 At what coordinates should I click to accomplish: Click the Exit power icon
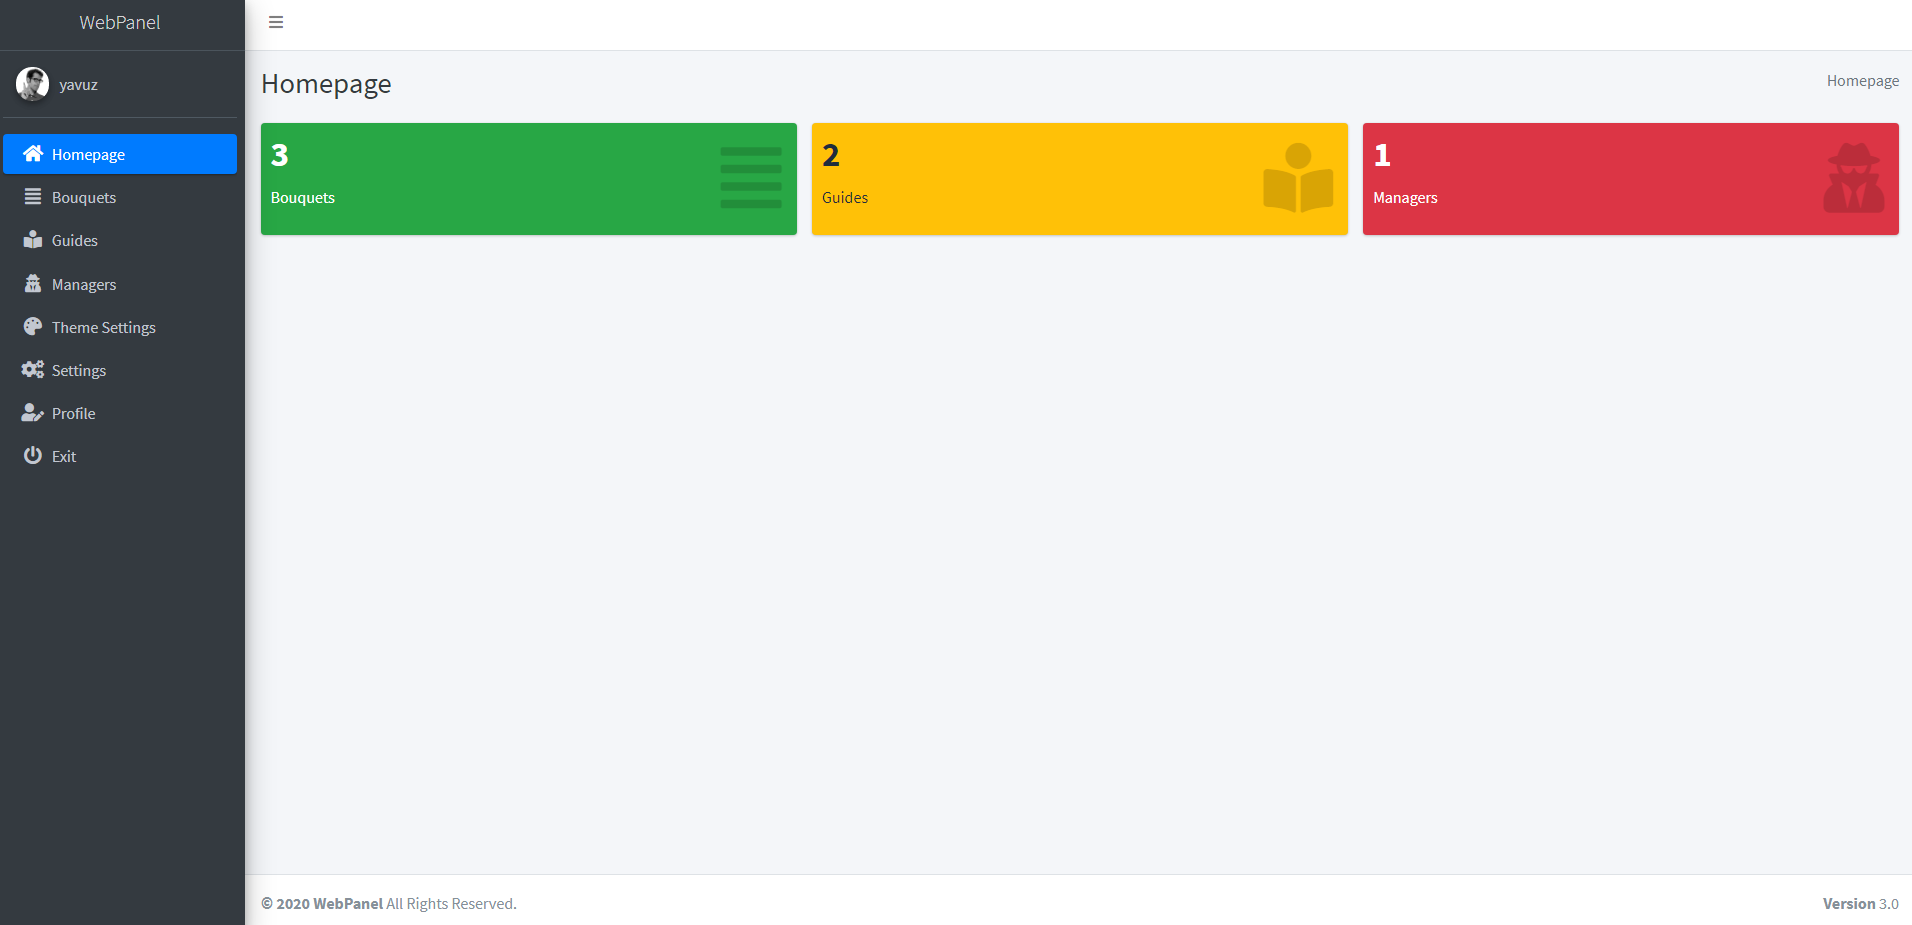point(33,456)
